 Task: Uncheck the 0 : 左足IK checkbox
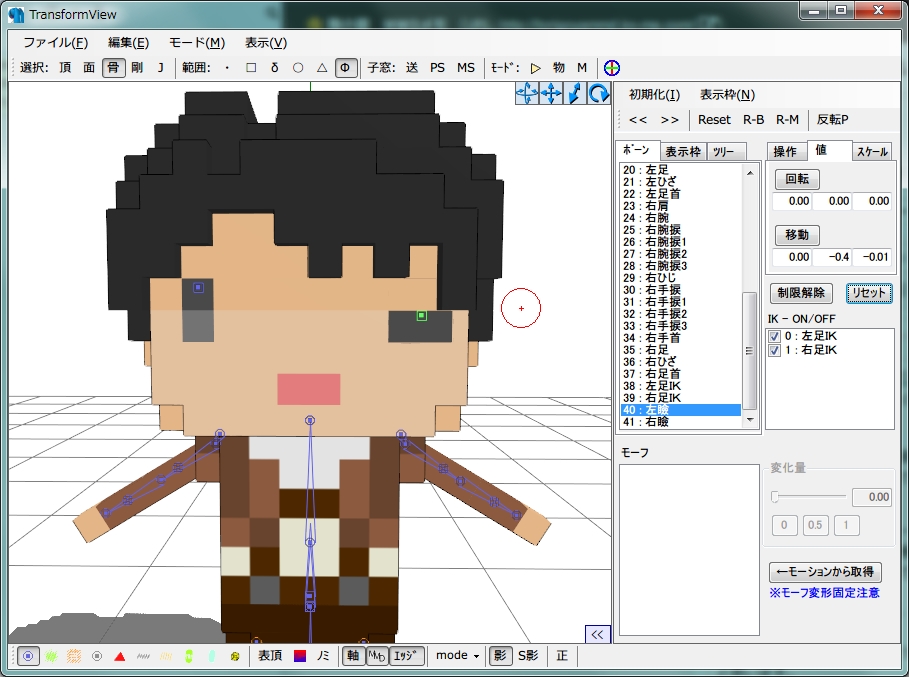pos(774,337)
